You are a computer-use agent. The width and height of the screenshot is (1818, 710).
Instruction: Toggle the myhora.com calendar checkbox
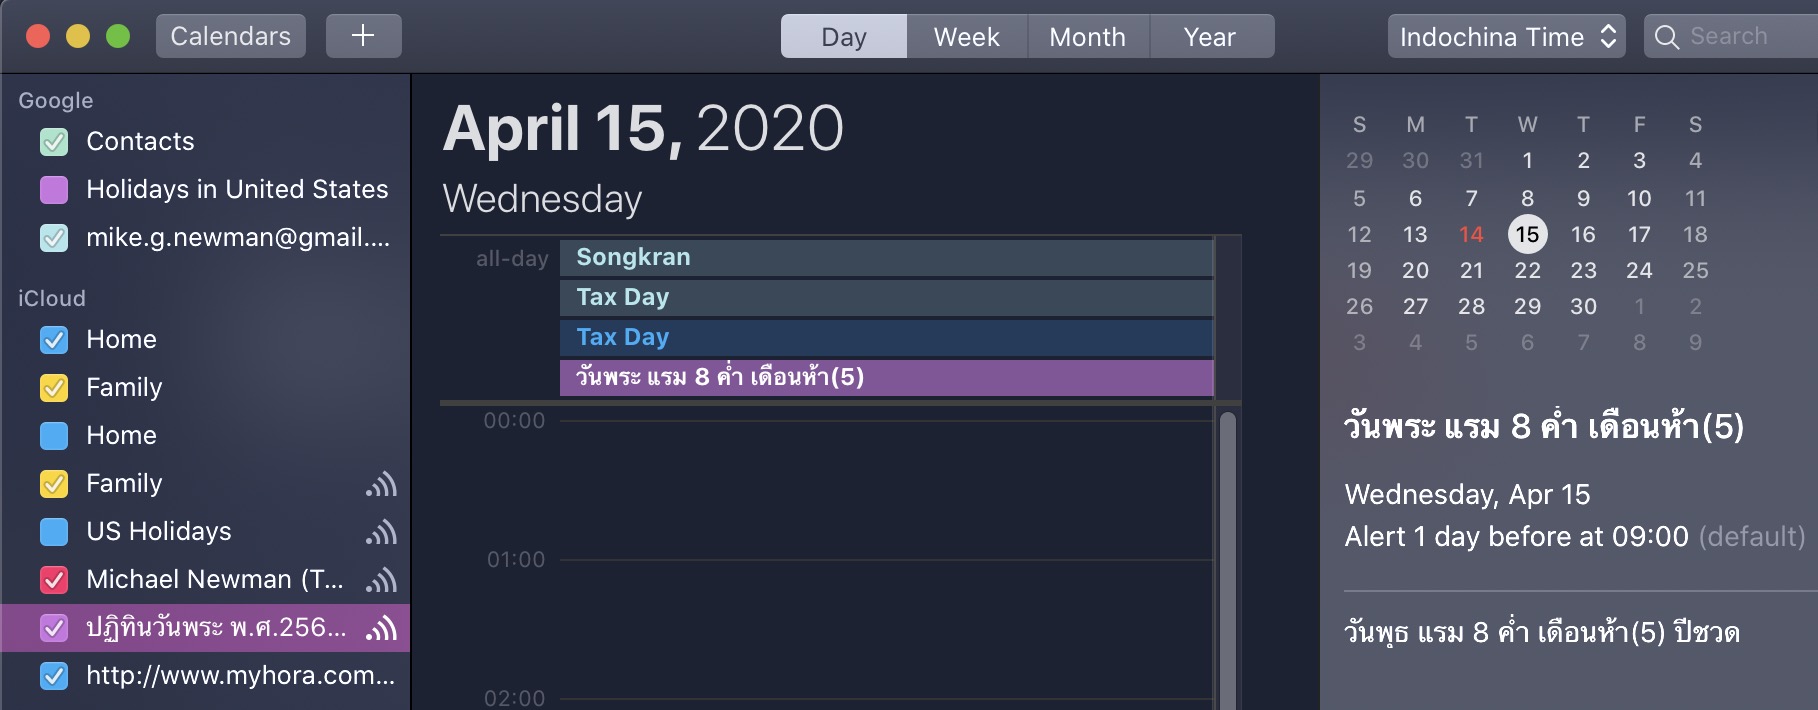(54, 676)
